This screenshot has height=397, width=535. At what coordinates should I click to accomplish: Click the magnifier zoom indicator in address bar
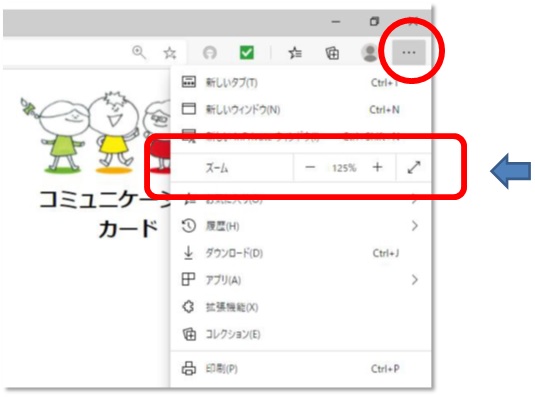pyautogui.click(x=139, y=53)
